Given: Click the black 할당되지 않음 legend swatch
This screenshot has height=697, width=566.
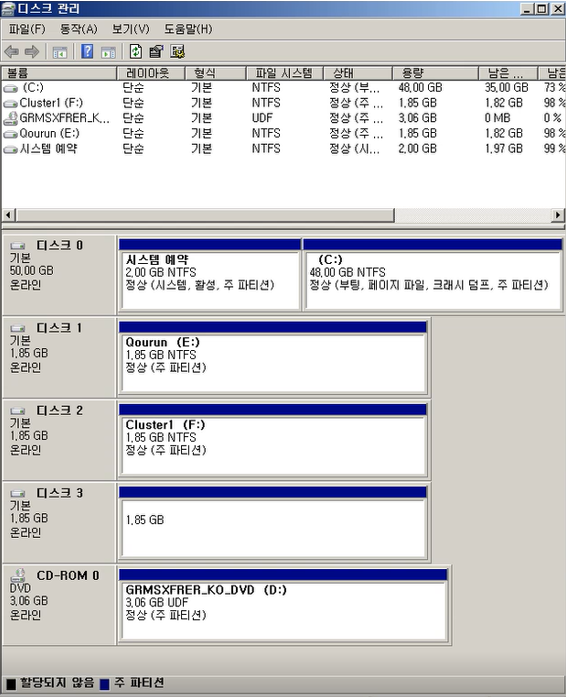Looking at the screenshot, I should pyautogui.click(x=11, y=684).
